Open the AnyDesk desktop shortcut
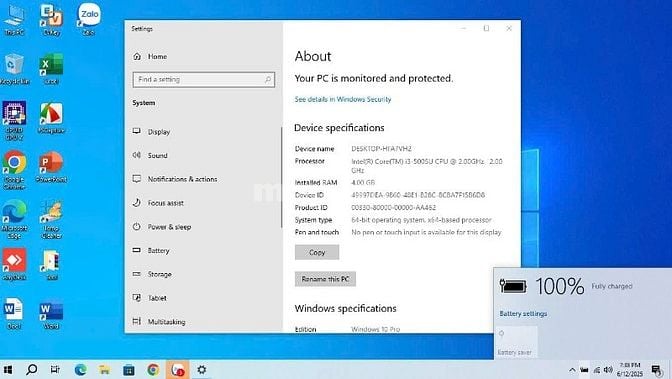 pyautogui.click(x=14, y=265)
